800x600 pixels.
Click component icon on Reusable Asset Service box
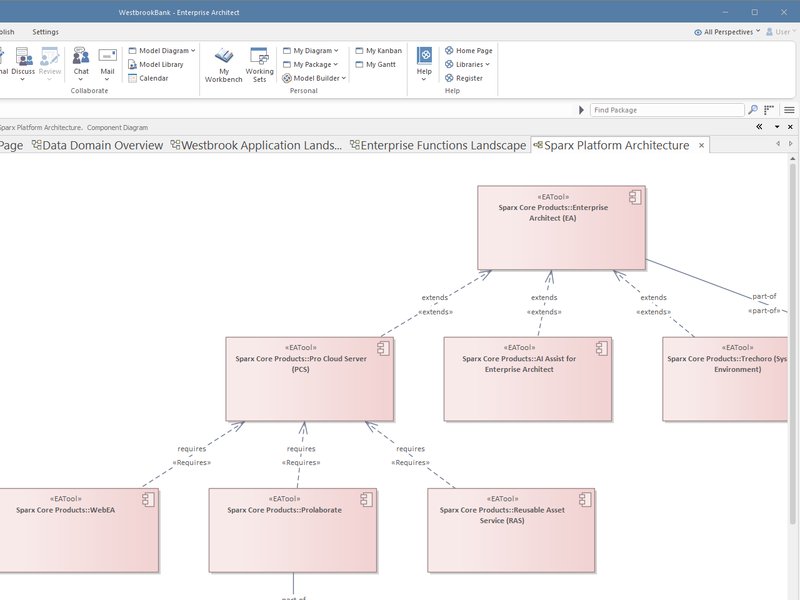pos(585,499)
